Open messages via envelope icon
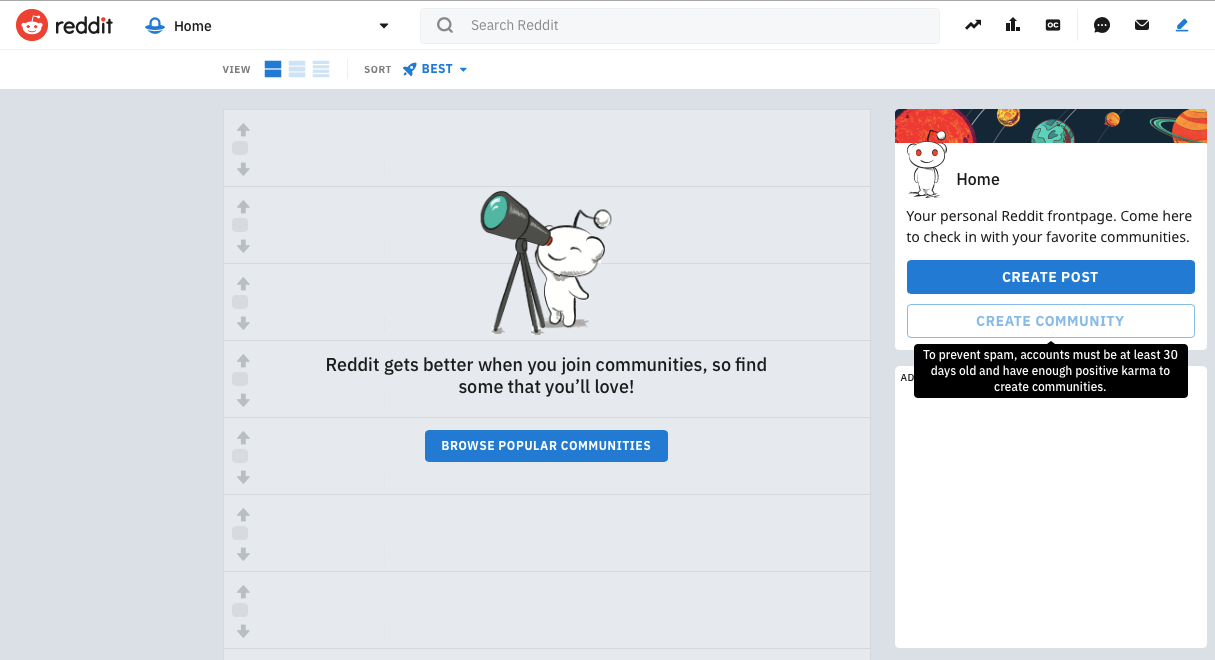The image size is (1215, 660). pyautogui.click(x=1142, y=26)
